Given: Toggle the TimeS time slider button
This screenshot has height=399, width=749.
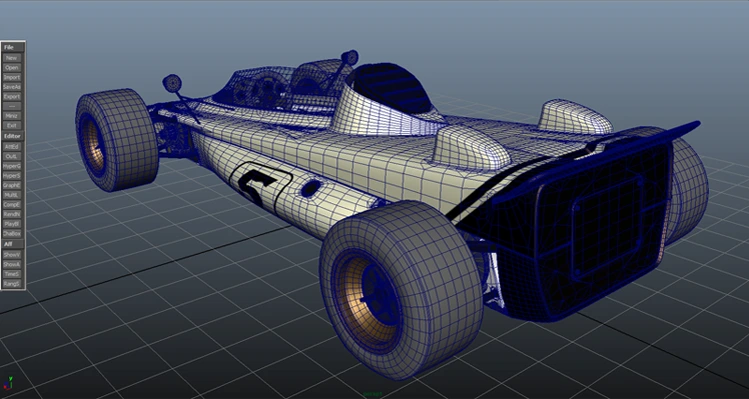Looking at the screenshot, I should [11, 274].
